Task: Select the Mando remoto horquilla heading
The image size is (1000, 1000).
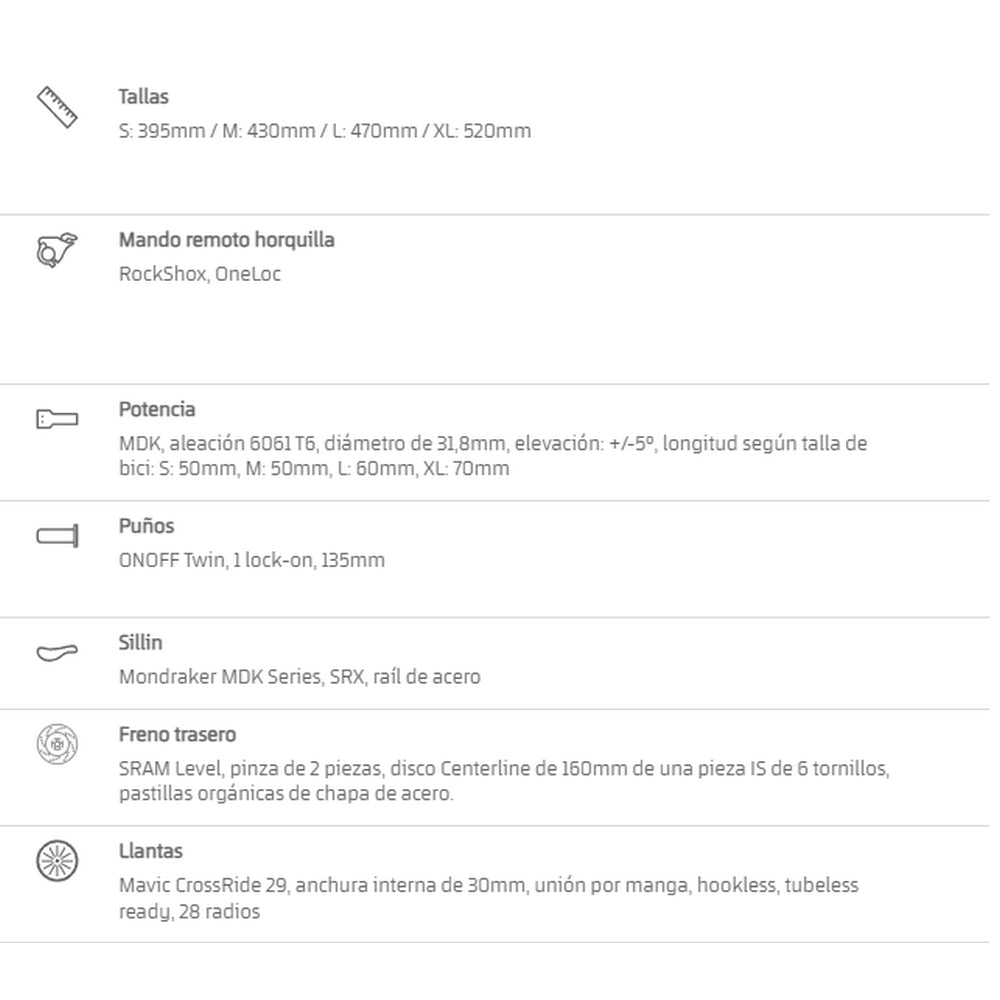Action: click(226, 240)
